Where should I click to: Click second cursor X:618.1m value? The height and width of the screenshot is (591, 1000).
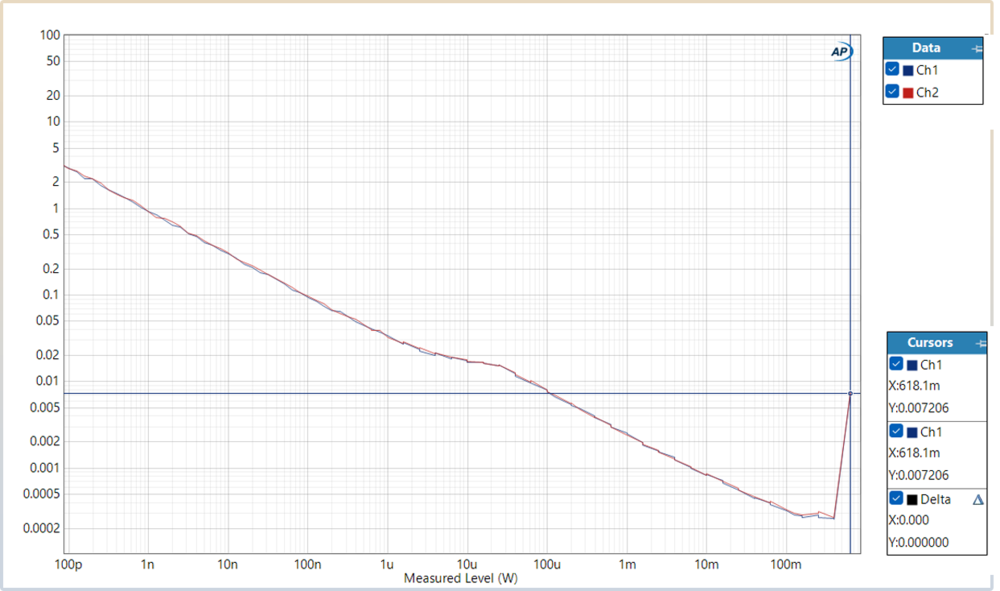tap(914, 453)
